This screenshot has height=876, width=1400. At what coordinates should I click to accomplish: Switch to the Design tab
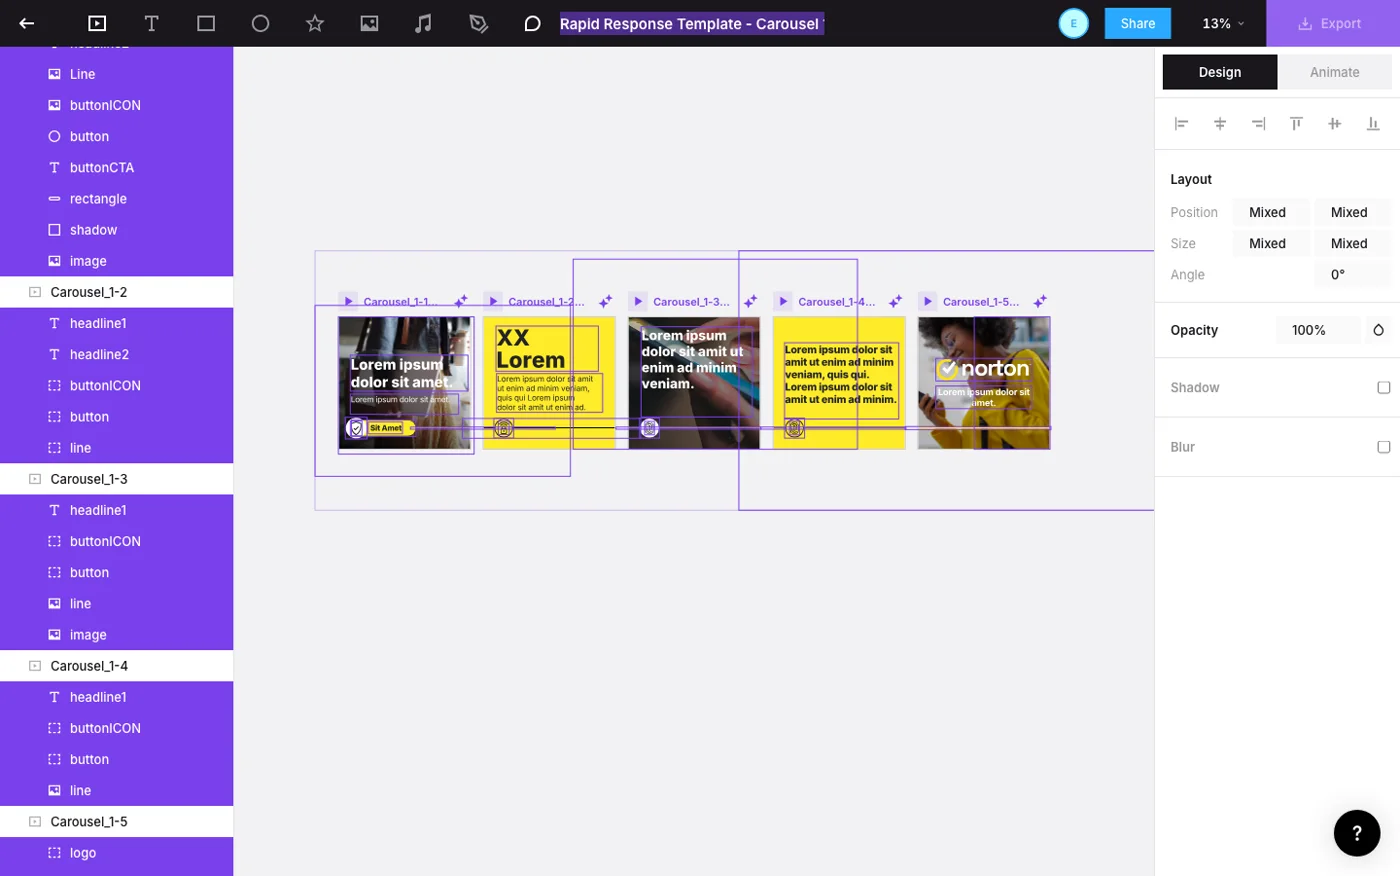1220,72
